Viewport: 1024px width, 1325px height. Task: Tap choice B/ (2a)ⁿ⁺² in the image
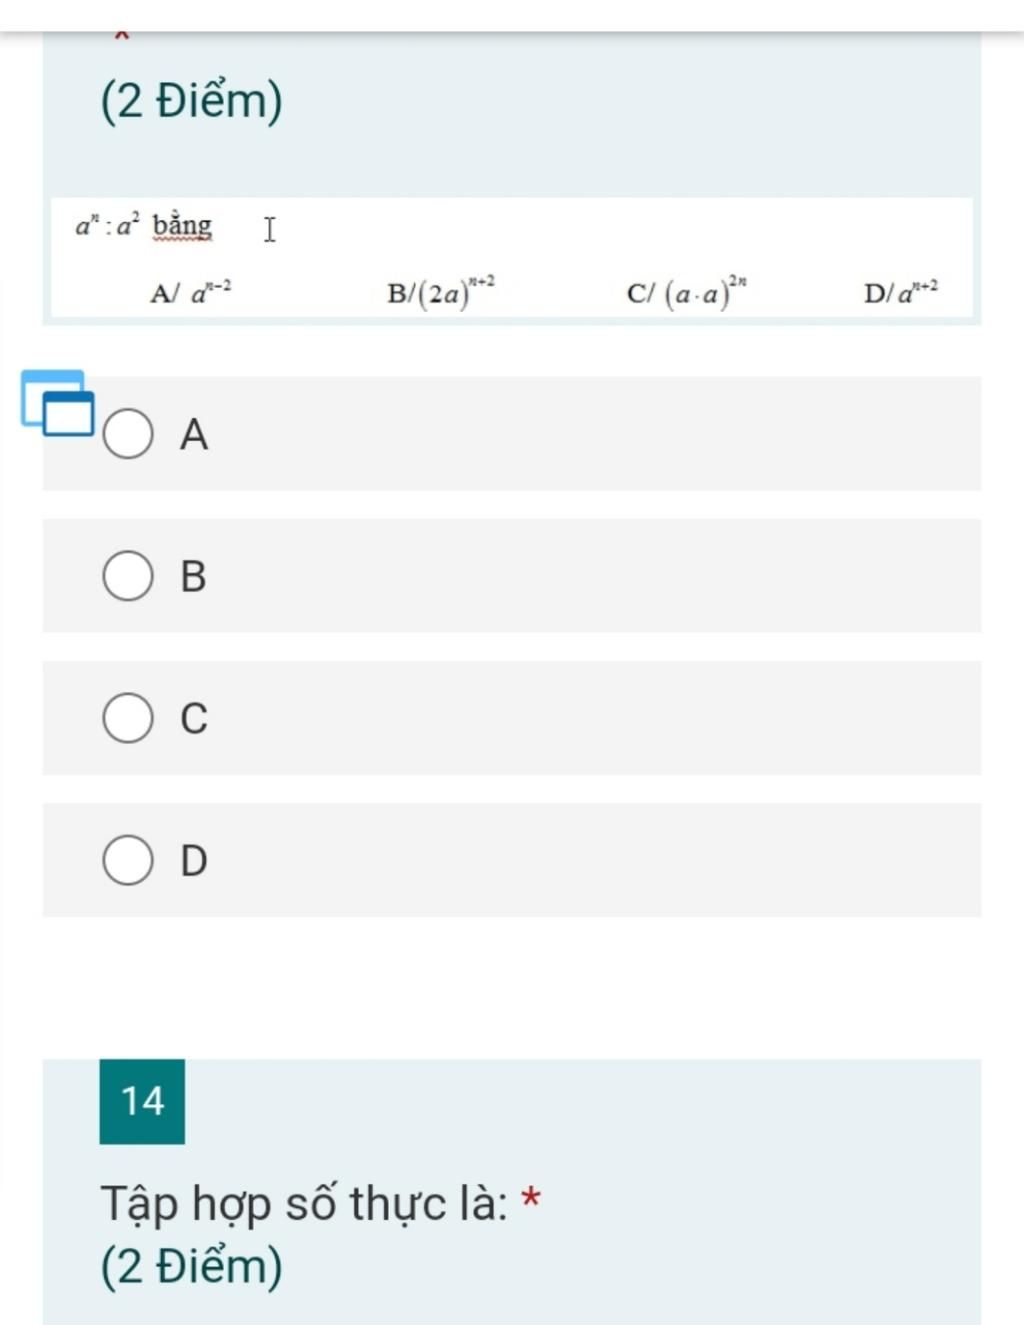(442, 292)
